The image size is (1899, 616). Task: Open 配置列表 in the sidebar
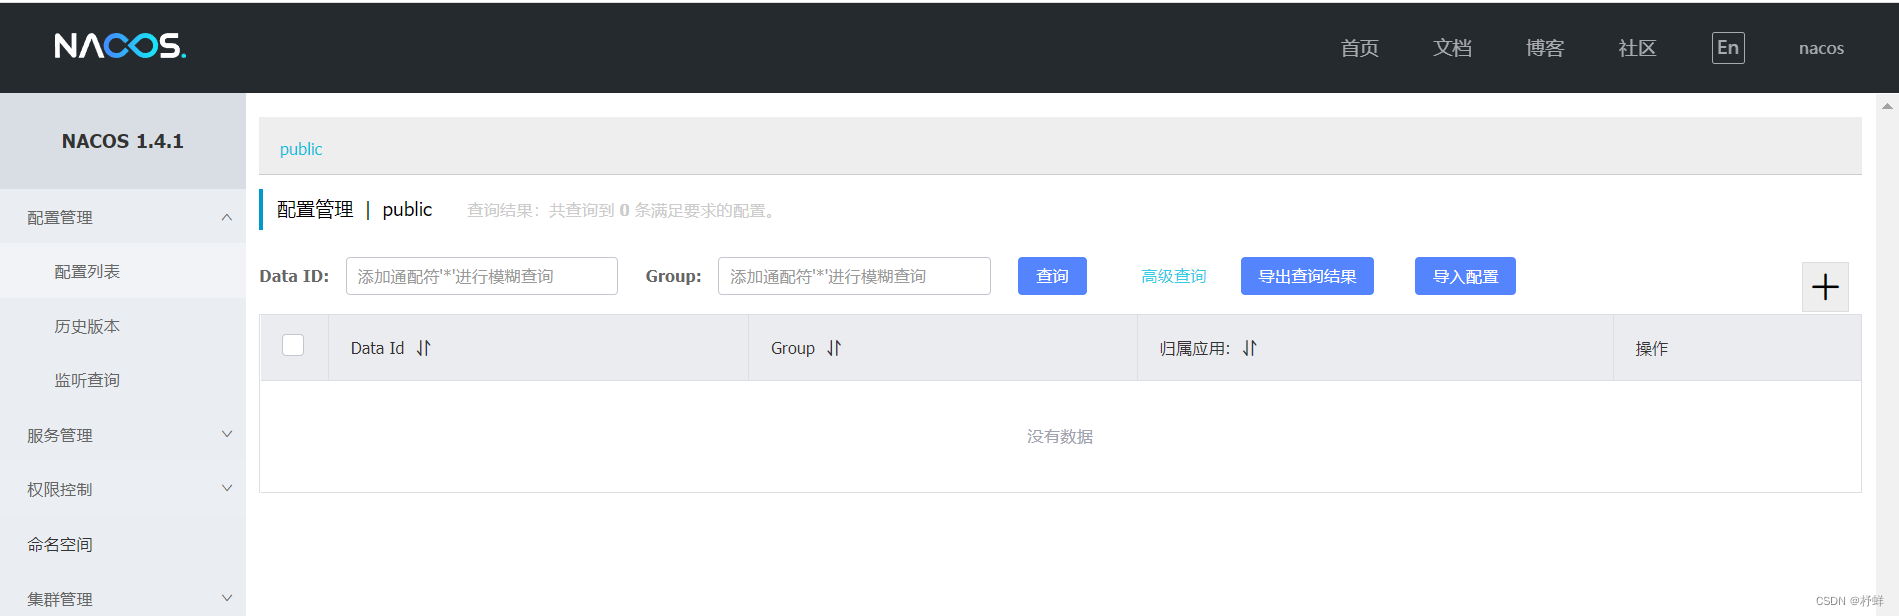(123, 271)
